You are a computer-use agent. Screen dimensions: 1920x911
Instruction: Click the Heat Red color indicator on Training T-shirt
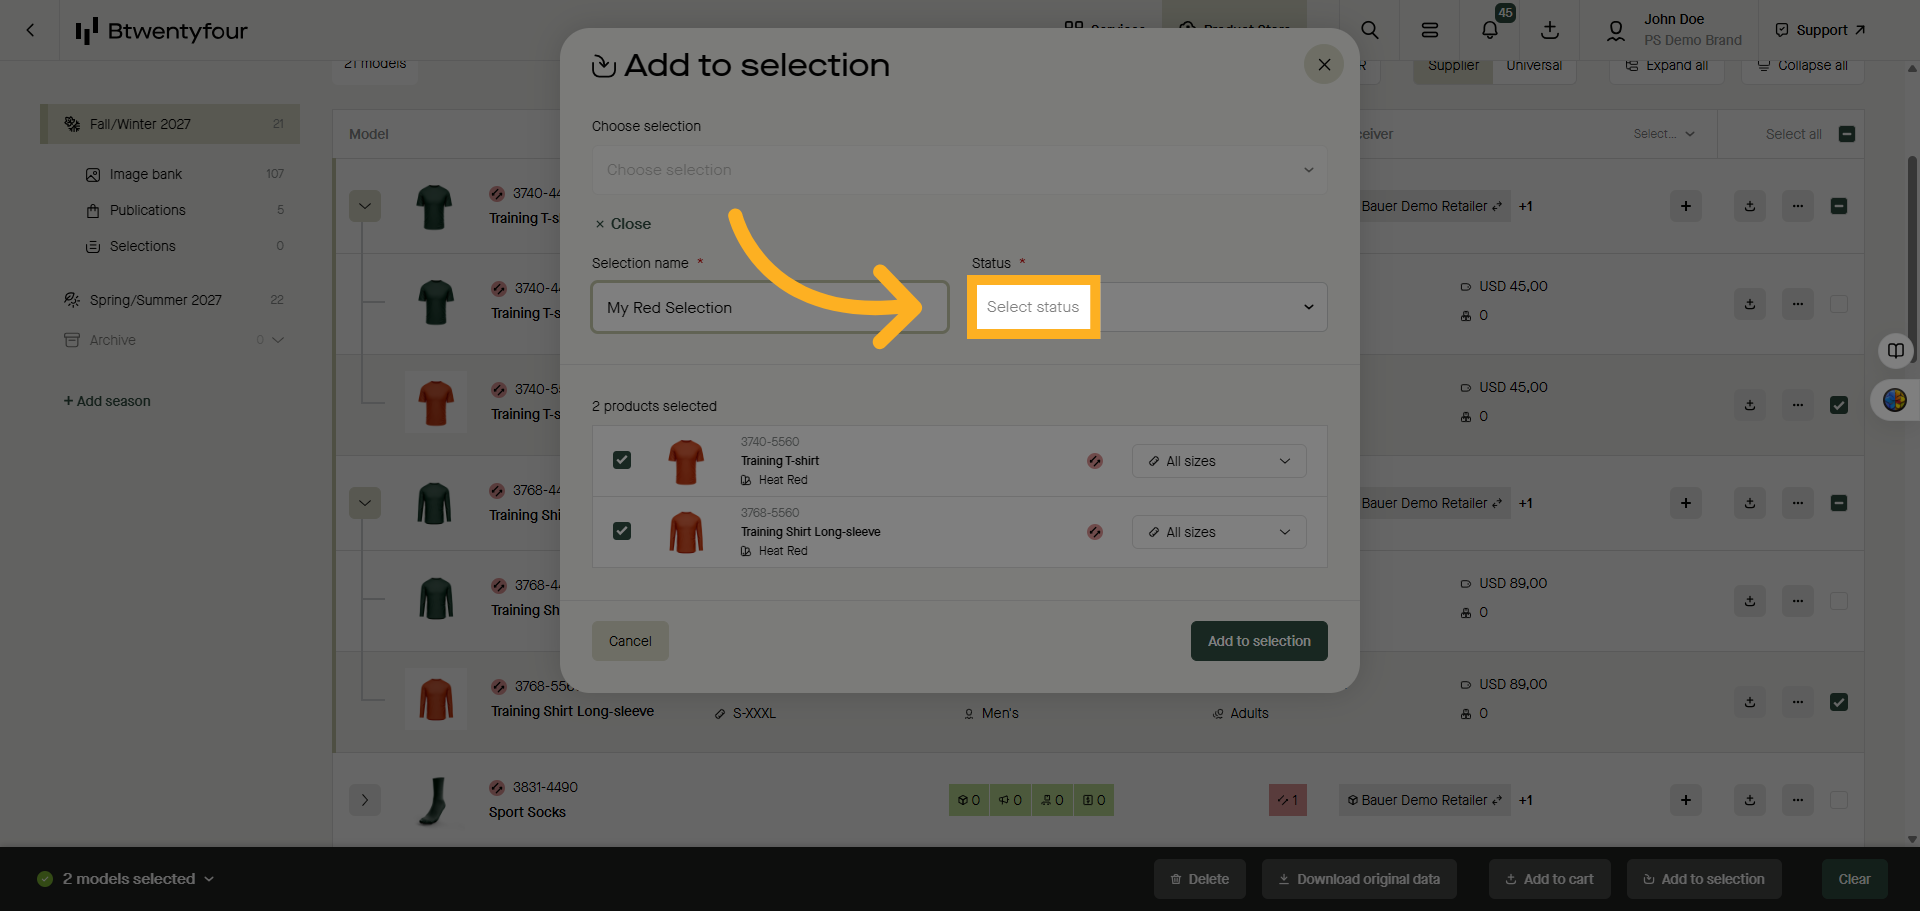1095,461
